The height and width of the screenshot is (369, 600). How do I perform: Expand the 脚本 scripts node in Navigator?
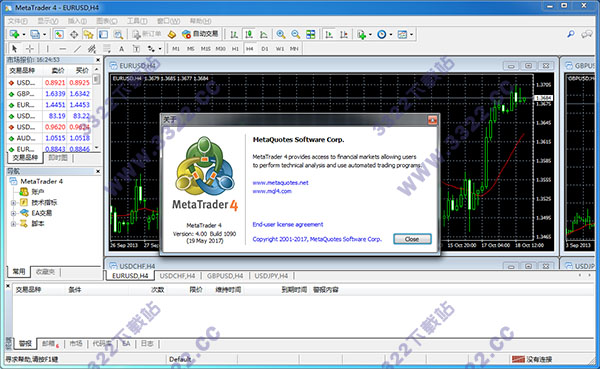click(x=13, y=224)
